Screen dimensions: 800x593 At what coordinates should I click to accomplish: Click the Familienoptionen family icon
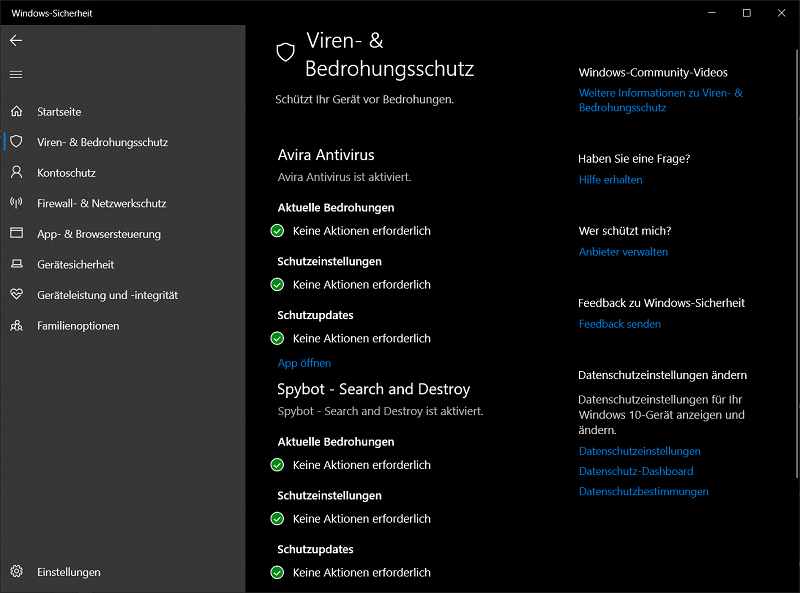(16, 325)
